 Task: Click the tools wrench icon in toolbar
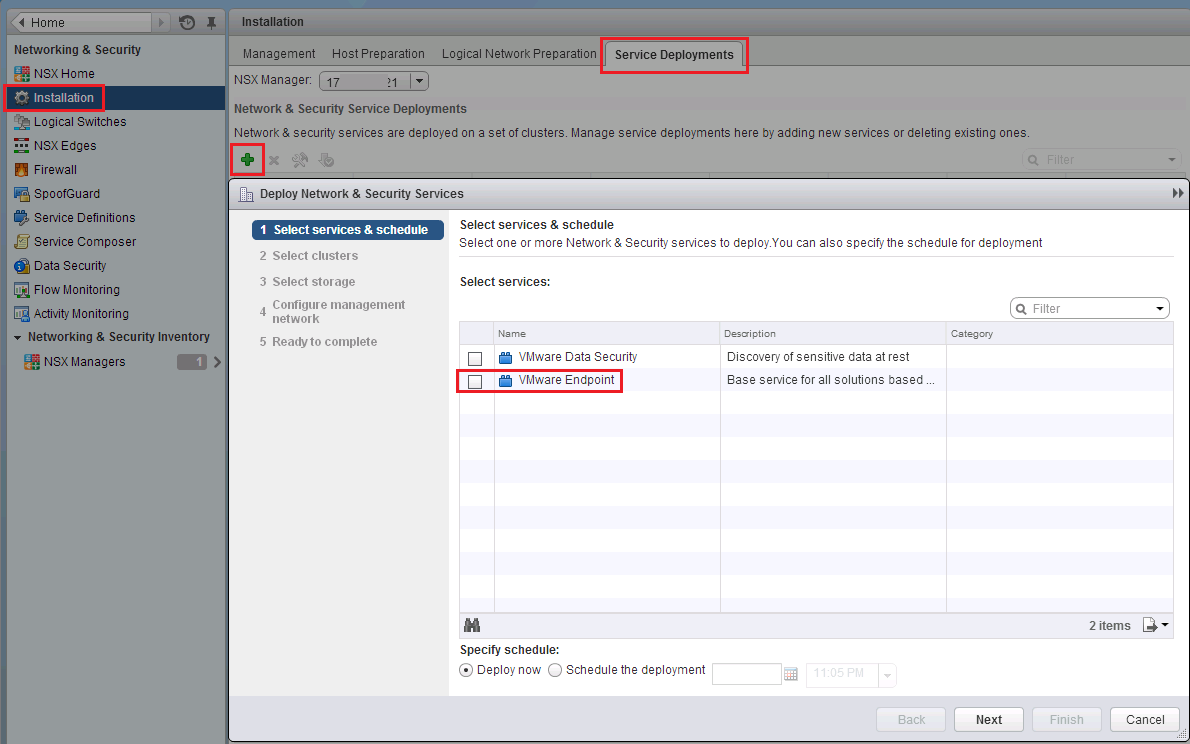(300, 160)
